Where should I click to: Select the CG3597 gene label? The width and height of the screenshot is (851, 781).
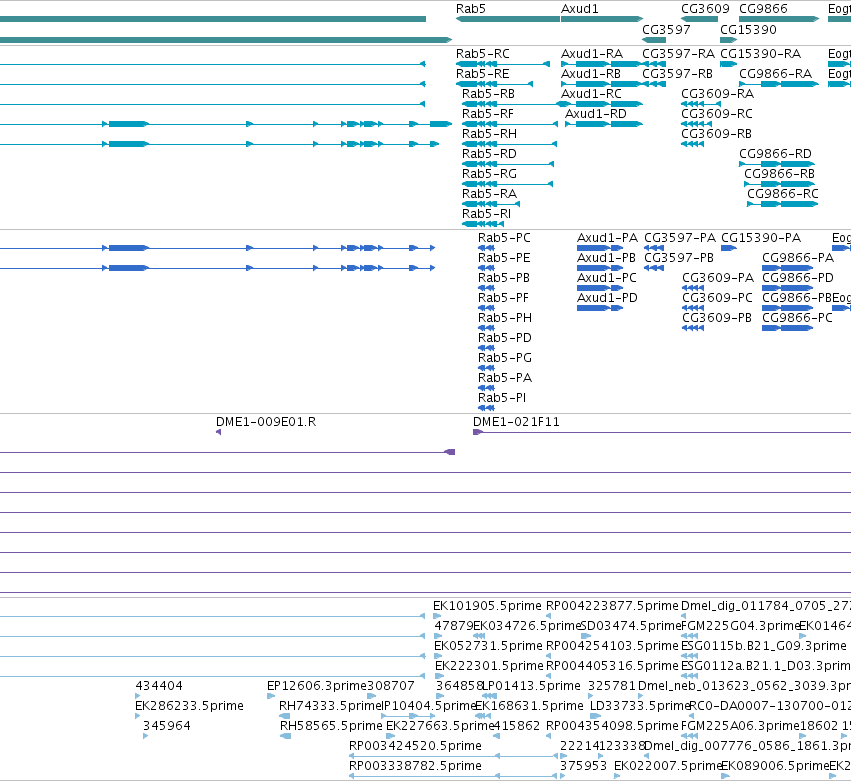(666, 29)
